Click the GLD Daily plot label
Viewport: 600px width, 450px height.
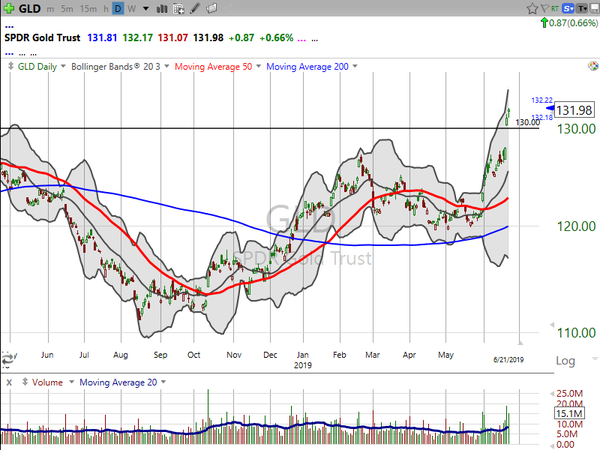point(37,67)
